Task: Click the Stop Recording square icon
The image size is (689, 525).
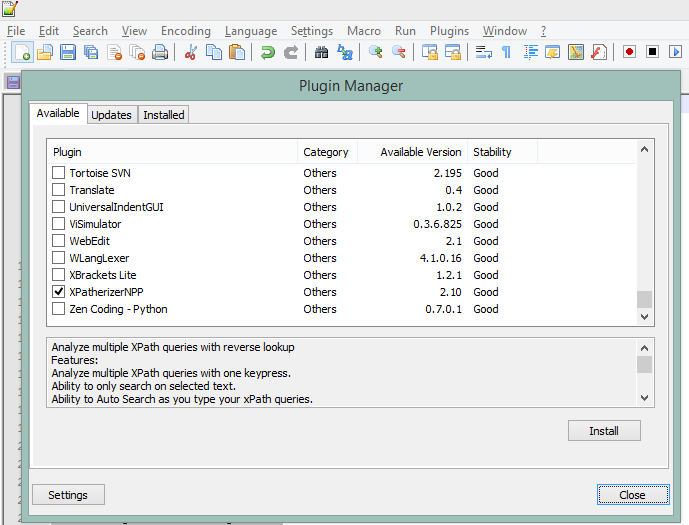Action: (653, 52)
